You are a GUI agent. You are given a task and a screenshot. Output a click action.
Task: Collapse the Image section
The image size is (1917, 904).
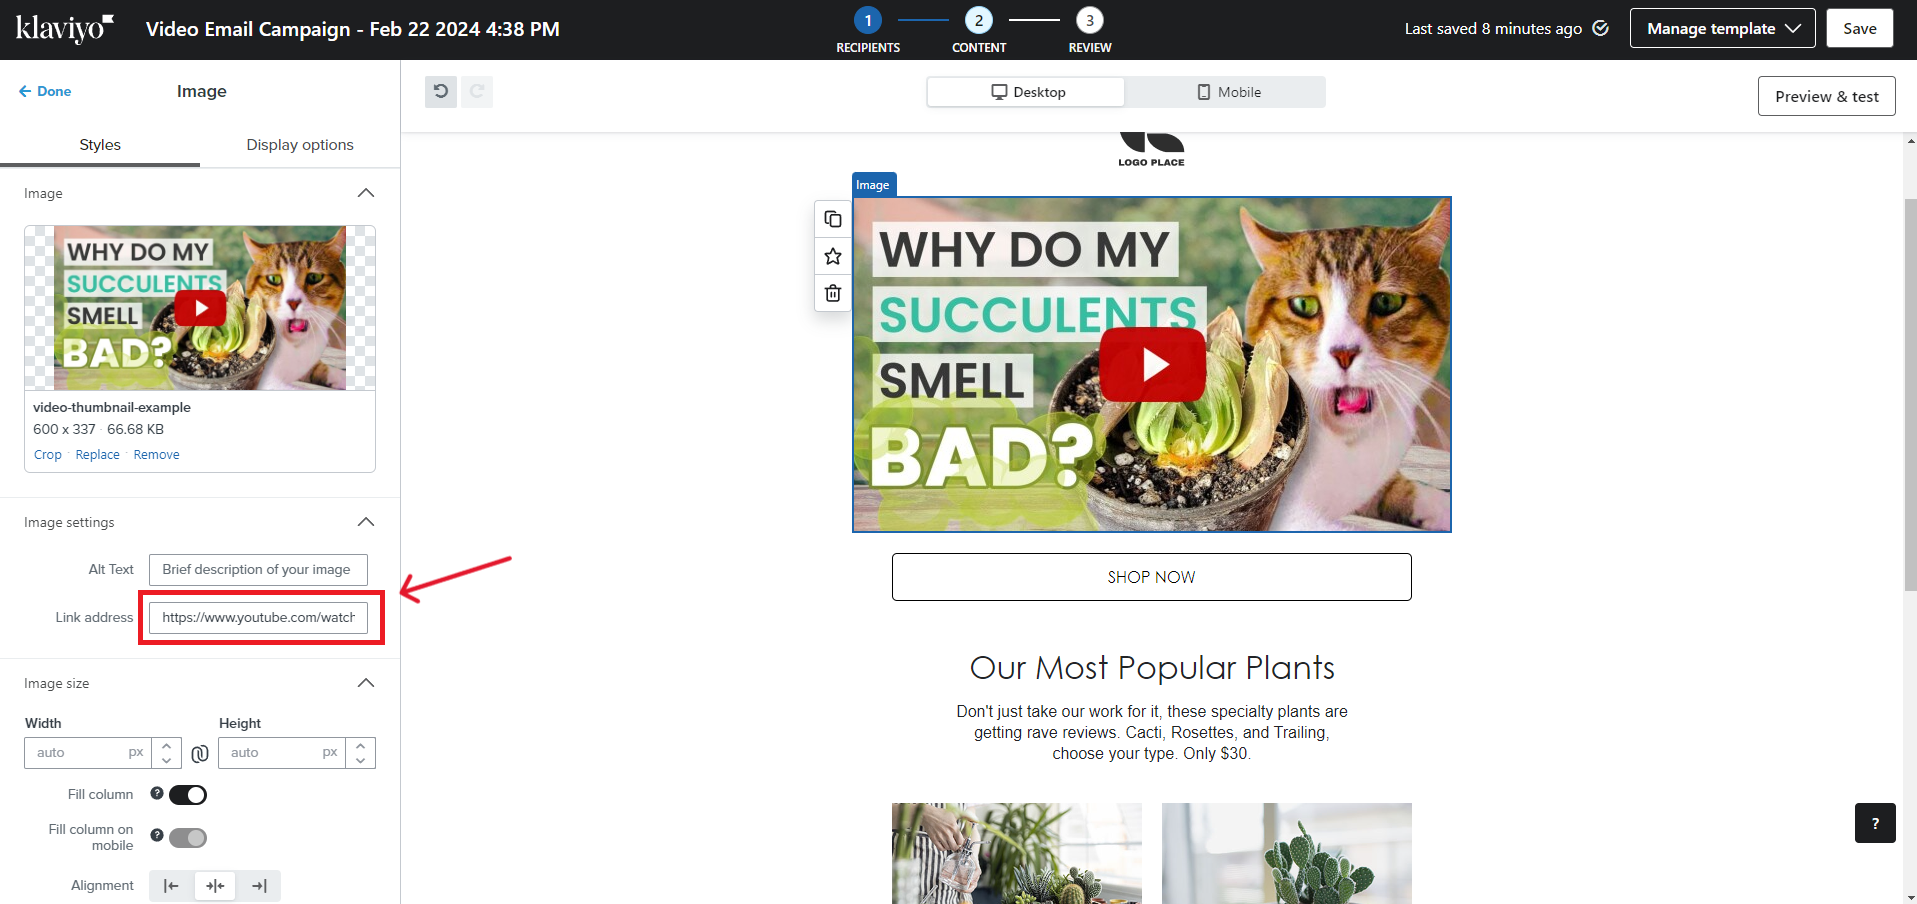pos(366,193)
